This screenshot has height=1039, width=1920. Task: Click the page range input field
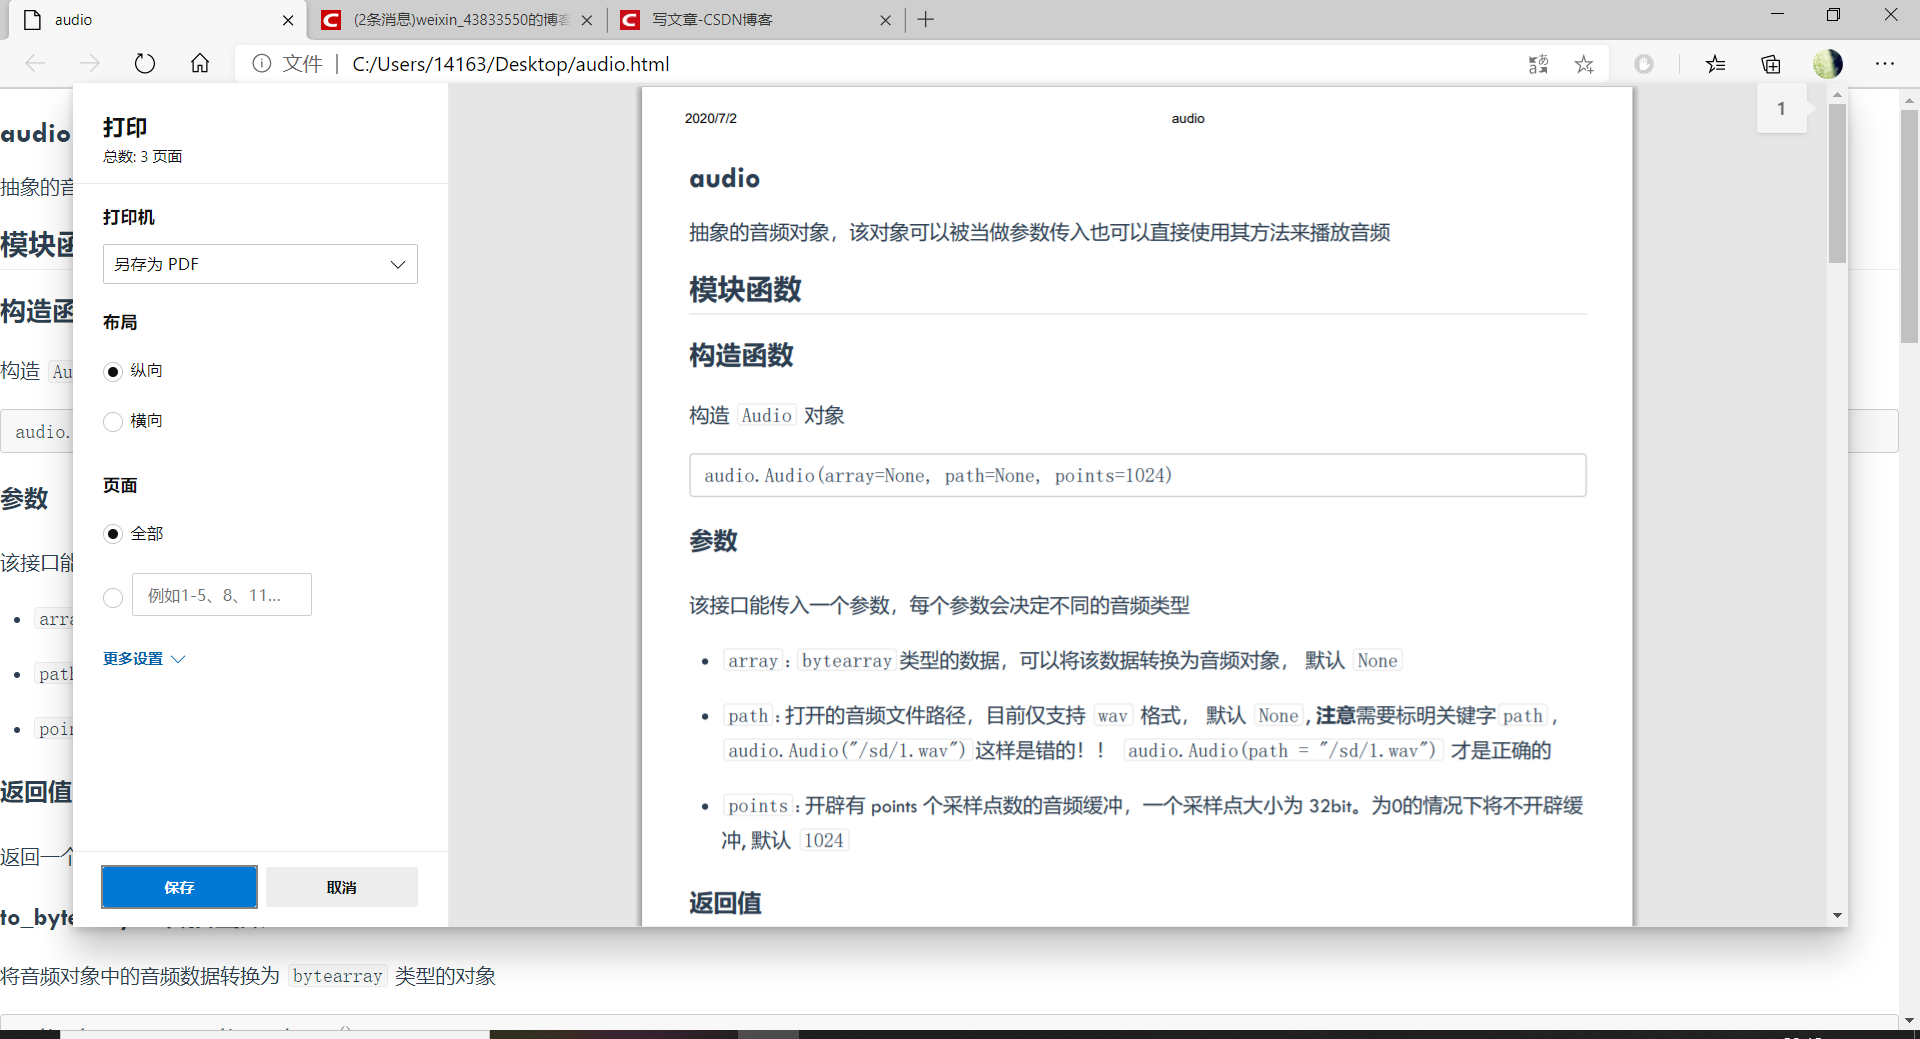[x=222, y=595]
